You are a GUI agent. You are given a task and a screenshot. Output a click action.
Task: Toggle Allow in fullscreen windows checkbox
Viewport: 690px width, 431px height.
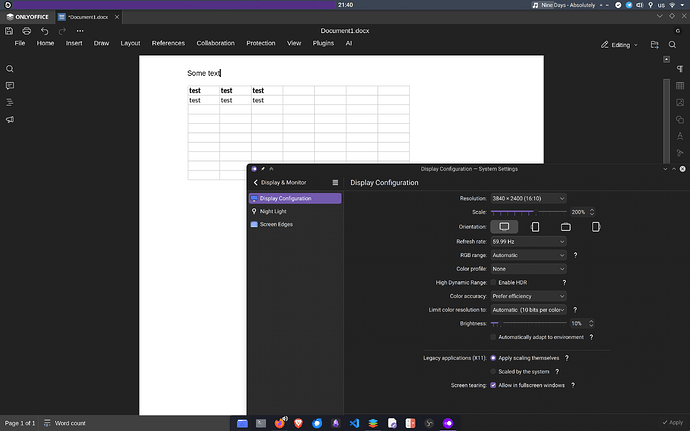click(x=493, y=385)
